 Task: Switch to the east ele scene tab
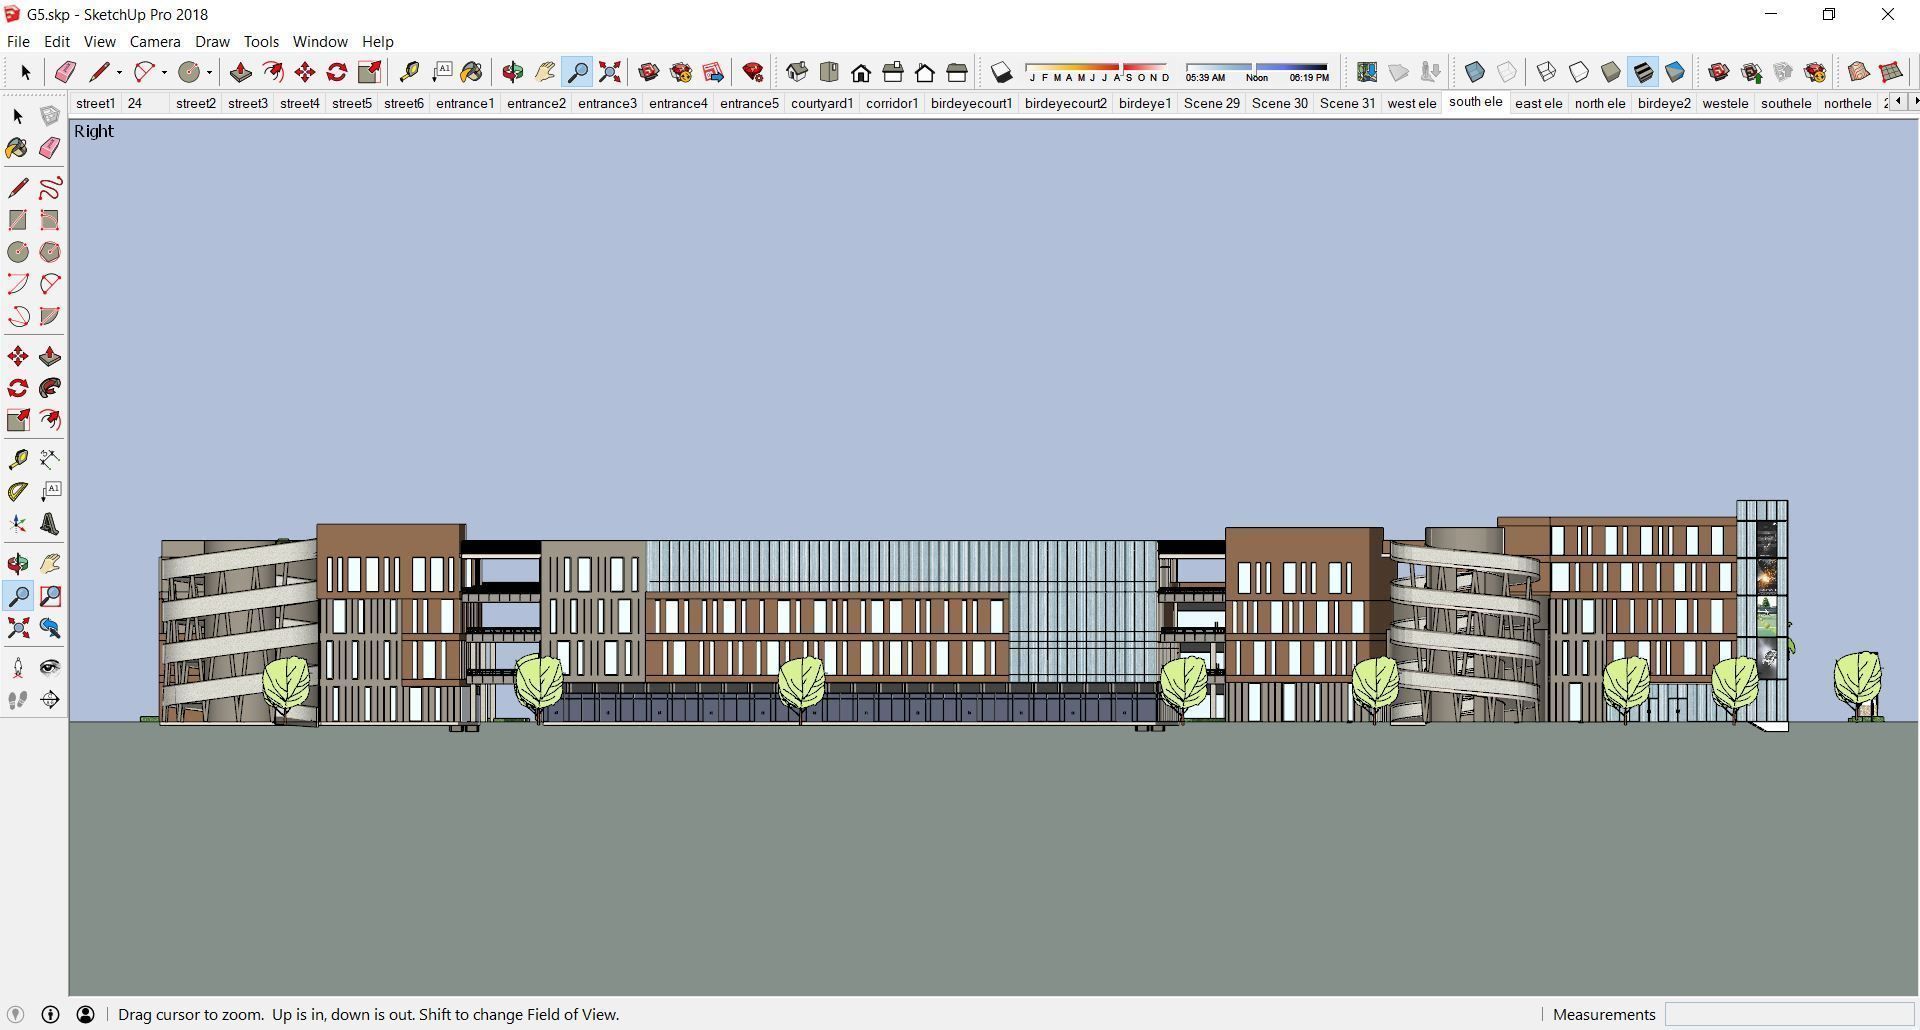pos(1539,103)
